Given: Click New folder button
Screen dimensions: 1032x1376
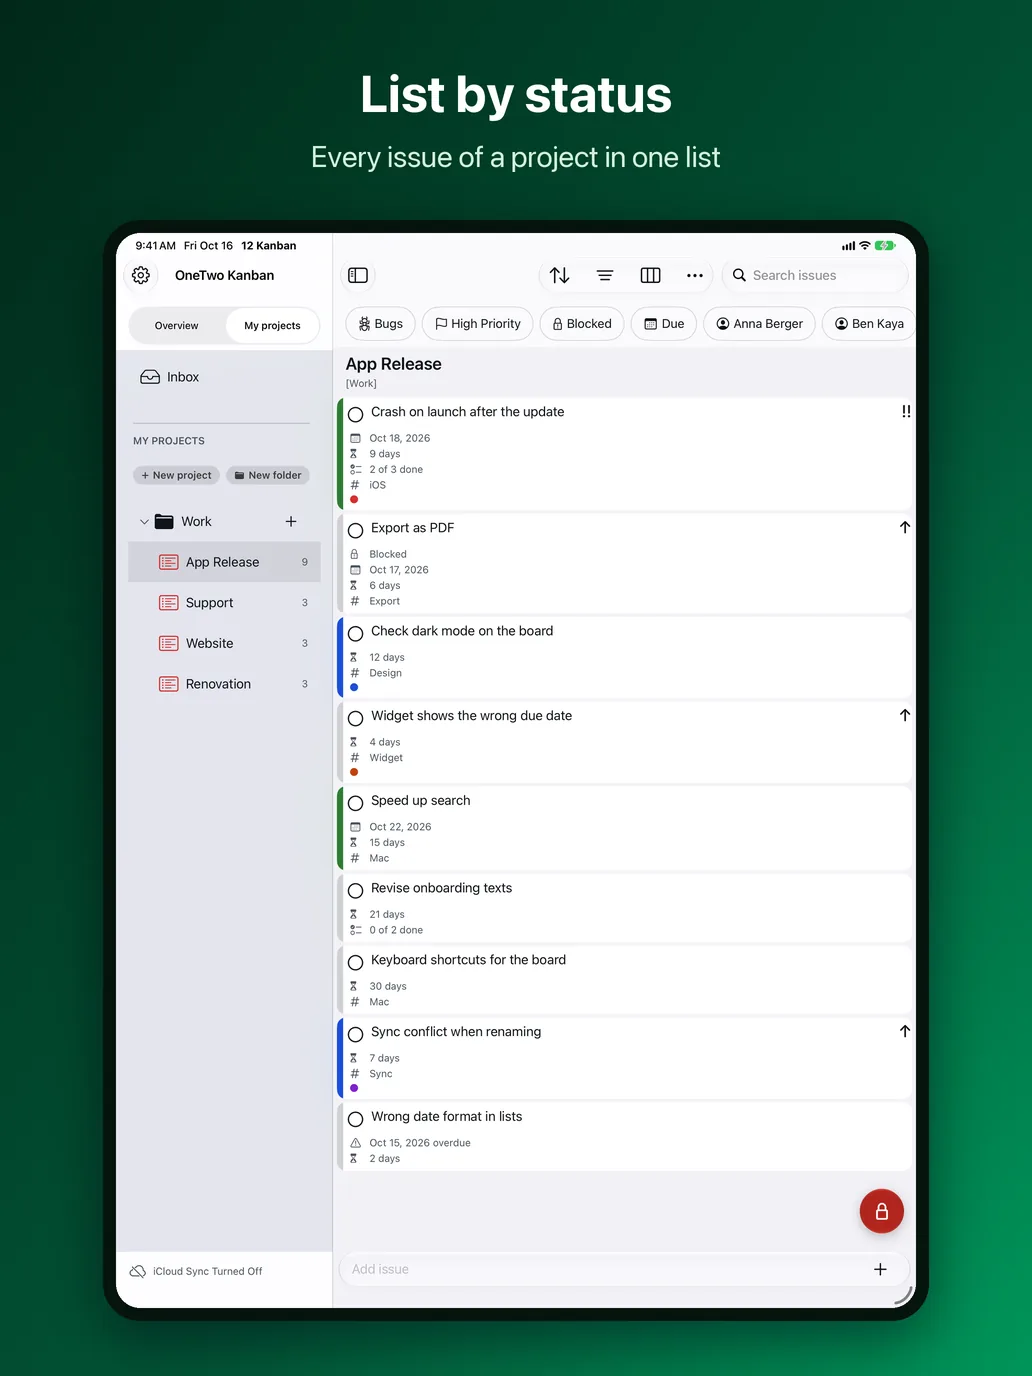Looking at the screenshot, I should pos(268,475).
